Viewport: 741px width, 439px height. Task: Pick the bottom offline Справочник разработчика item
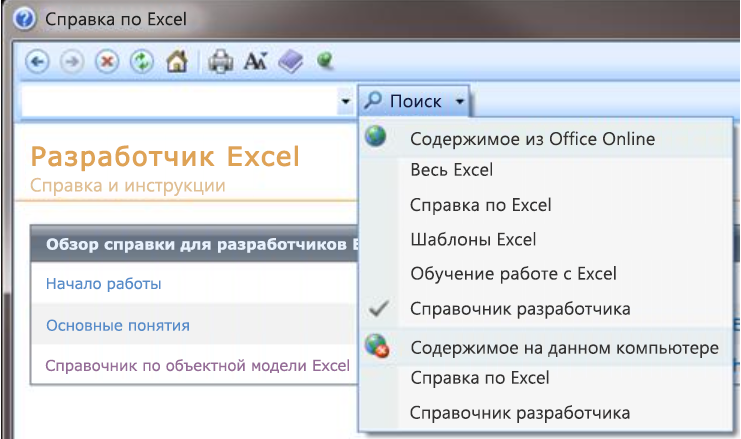pos(520,413)
